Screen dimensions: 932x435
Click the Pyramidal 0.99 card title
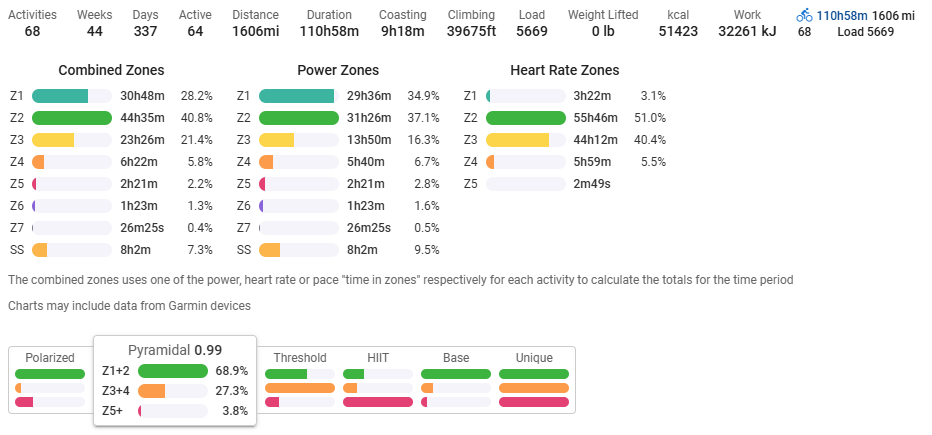click(x=175, y=350)
